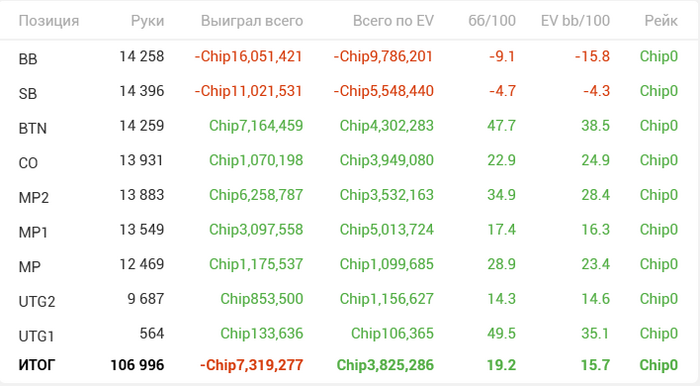Screen dimensions: 700x386
Task: Click the Выиграл всего column header
Action: coord(252,21)
